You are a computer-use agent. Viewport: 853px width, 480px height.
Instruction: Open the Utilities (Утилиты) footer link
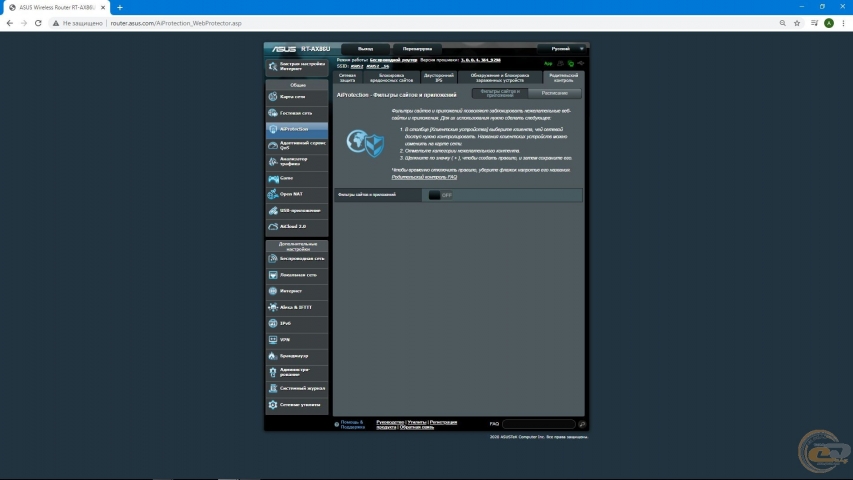[417, 422]
